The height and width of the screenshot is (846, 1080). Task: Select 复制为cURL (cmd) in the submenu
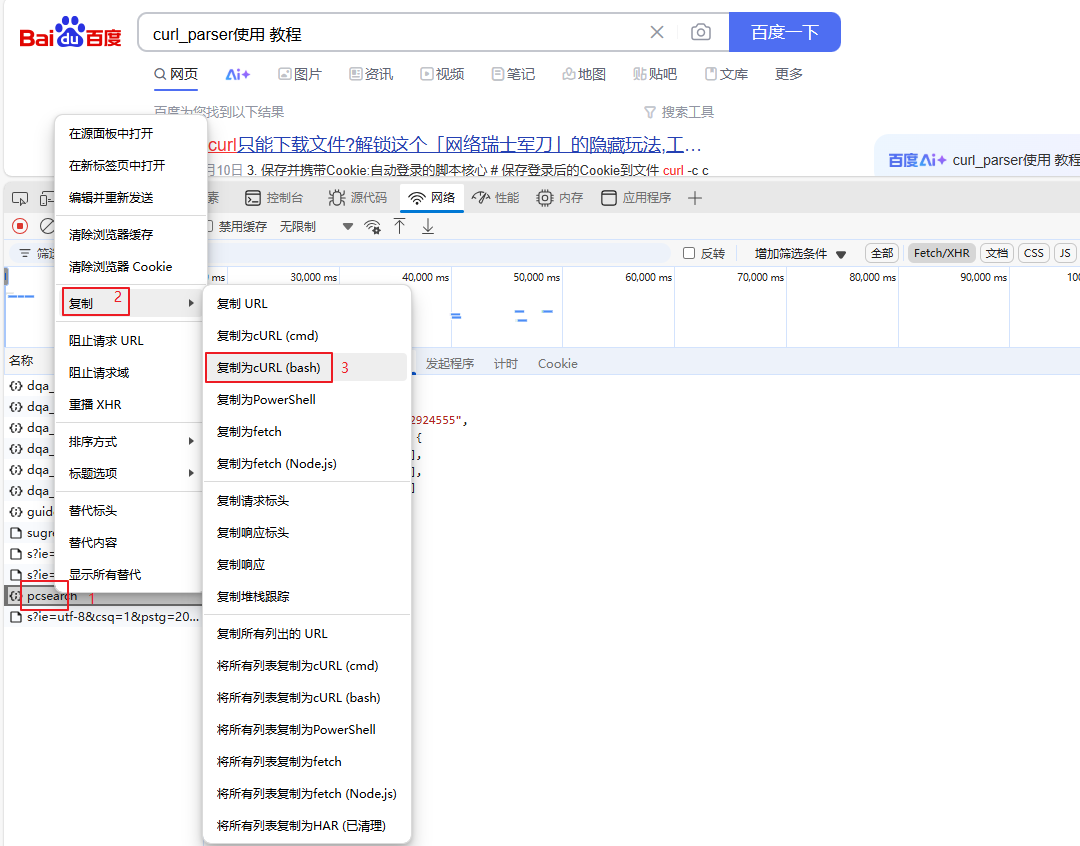tap(307, 336)
